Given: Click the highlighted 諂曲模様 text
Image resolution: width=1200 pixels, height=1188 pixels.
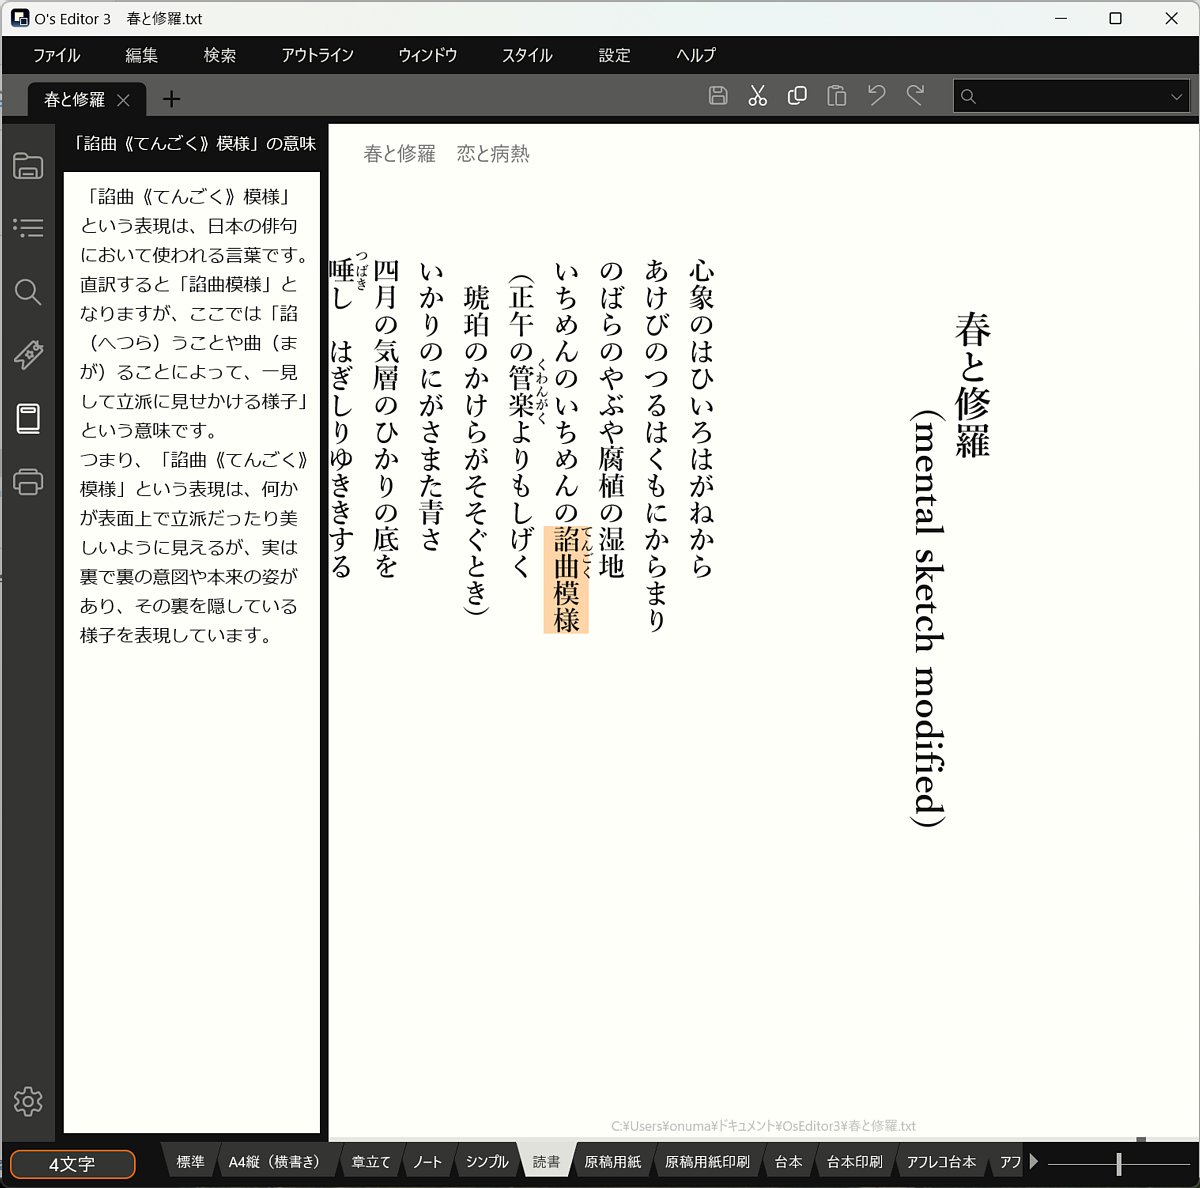Looking at the screenshot, I should point(566,580).
